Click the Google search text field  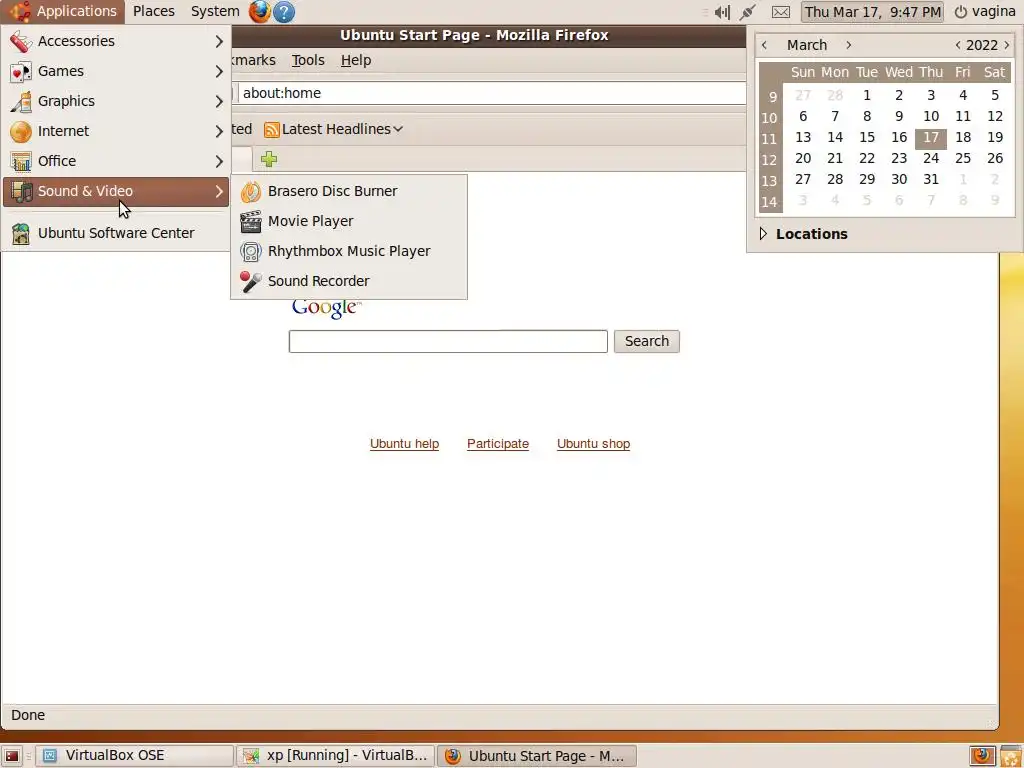coord(448,342)
